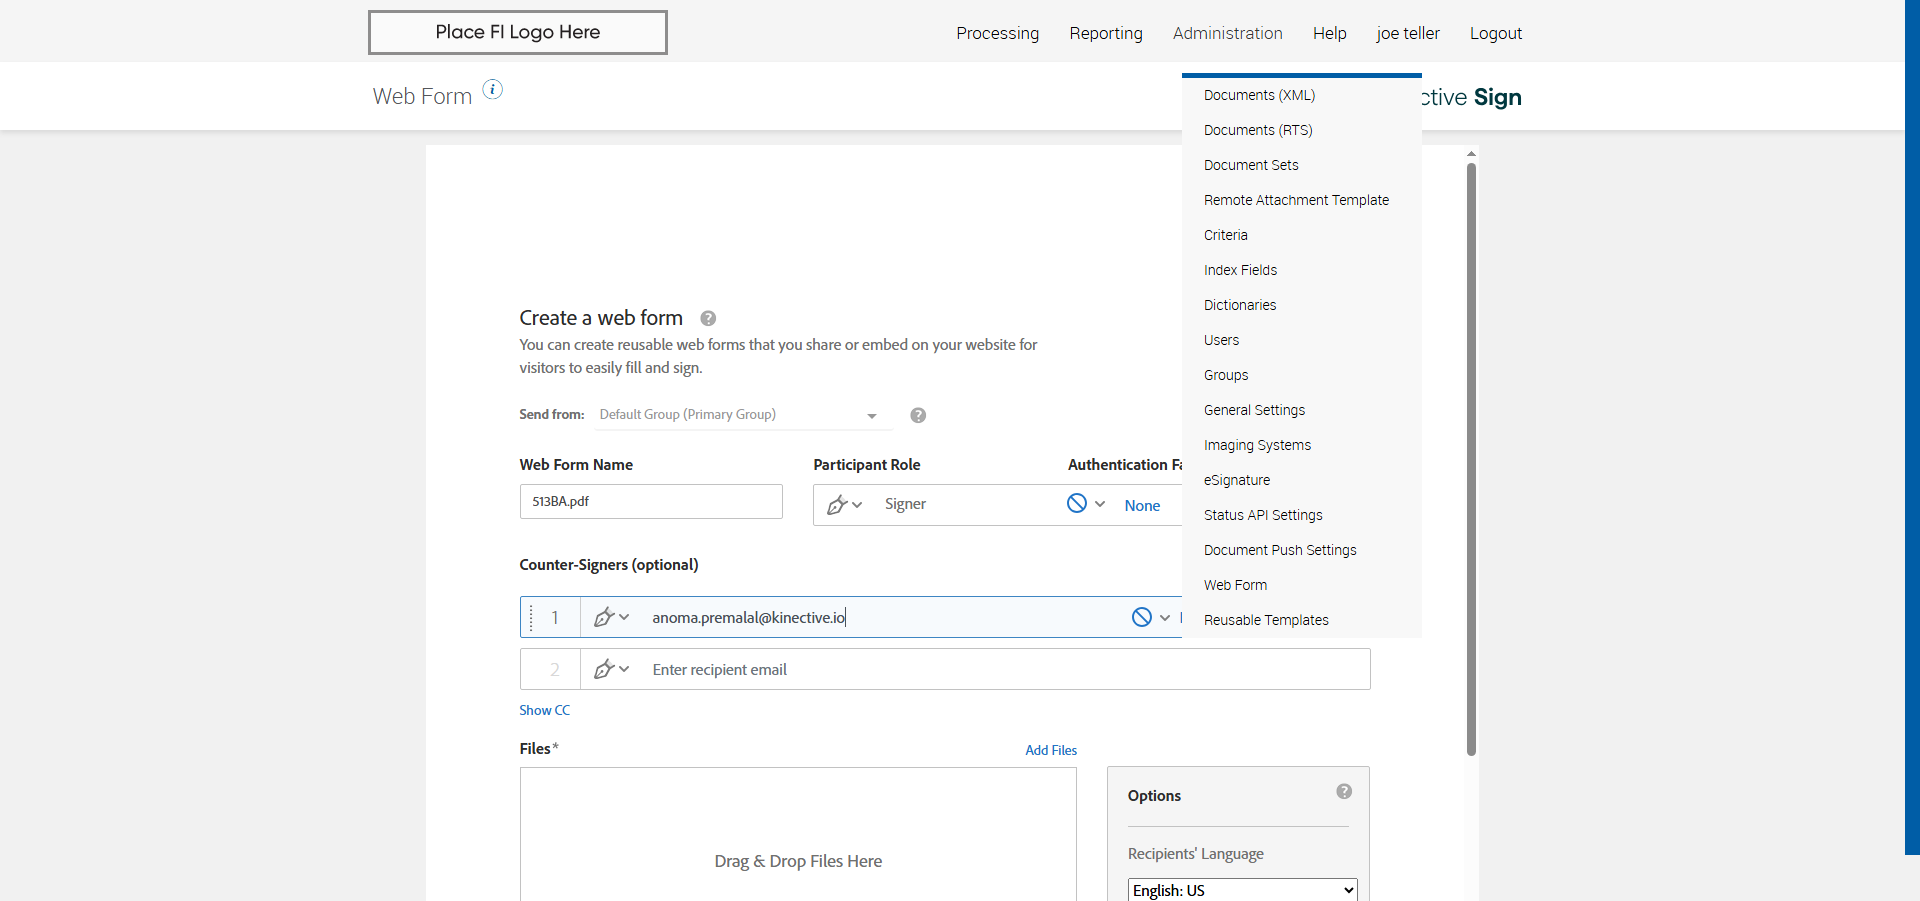This screenshot has height=901, width=1920.
Task: Click the Web Form info icon
Action: 493,90
